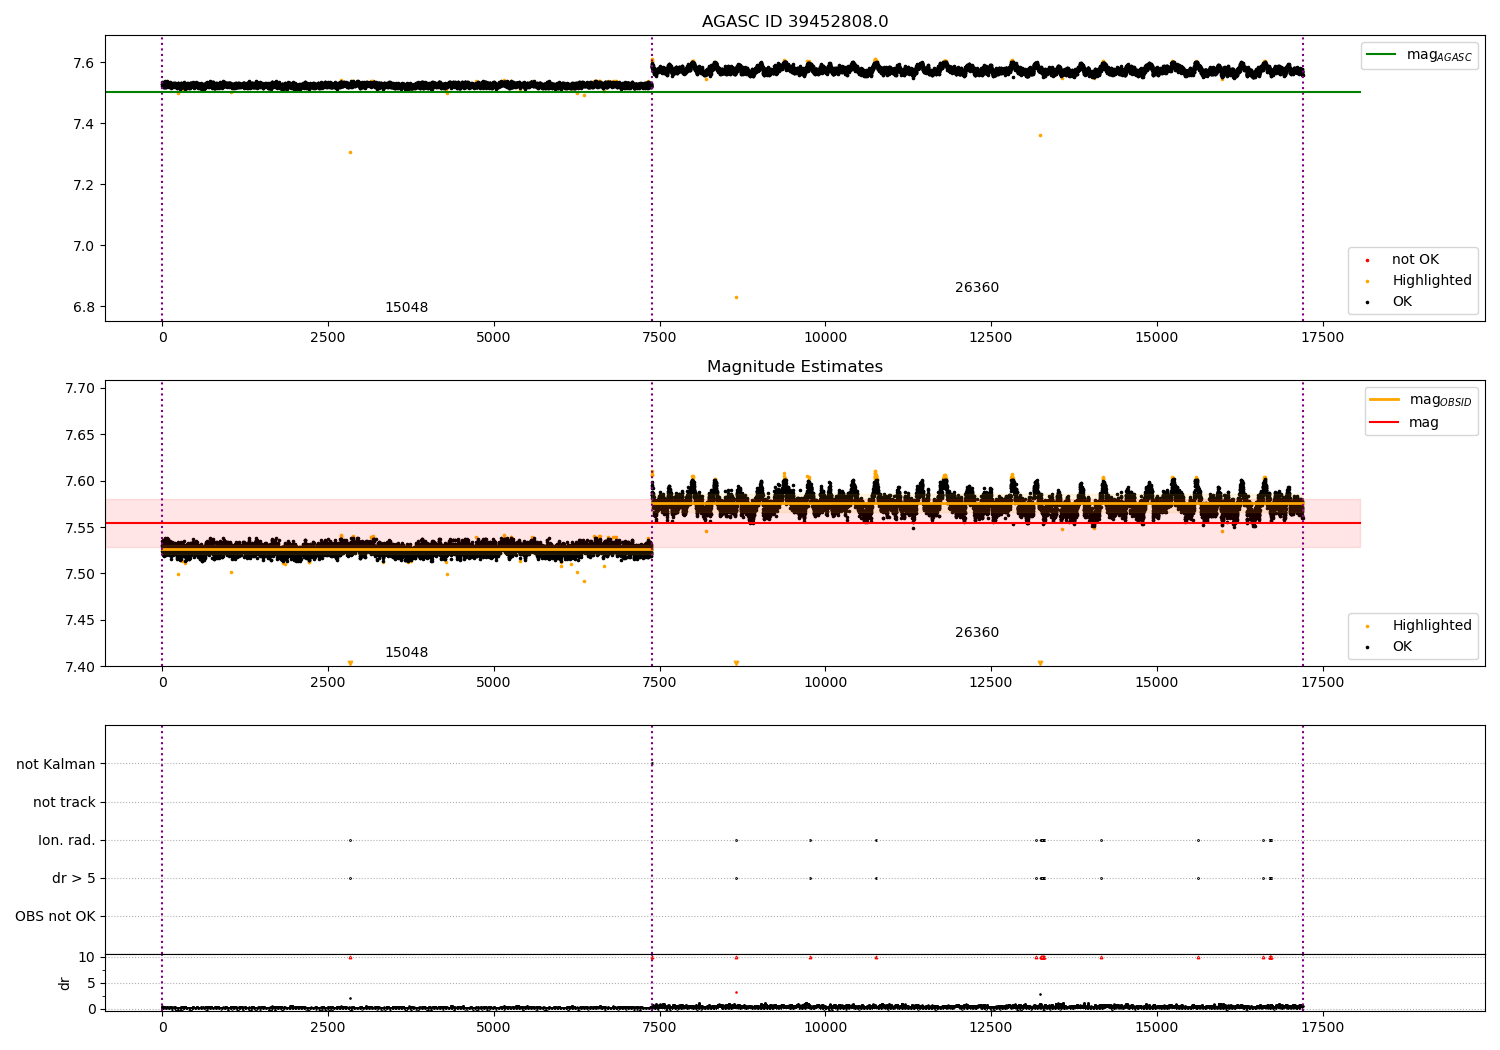This screenshot has width=1500, height=1050.
Task: Click the orange 'Highlighted' marker in top legend
Action: 1367,281
